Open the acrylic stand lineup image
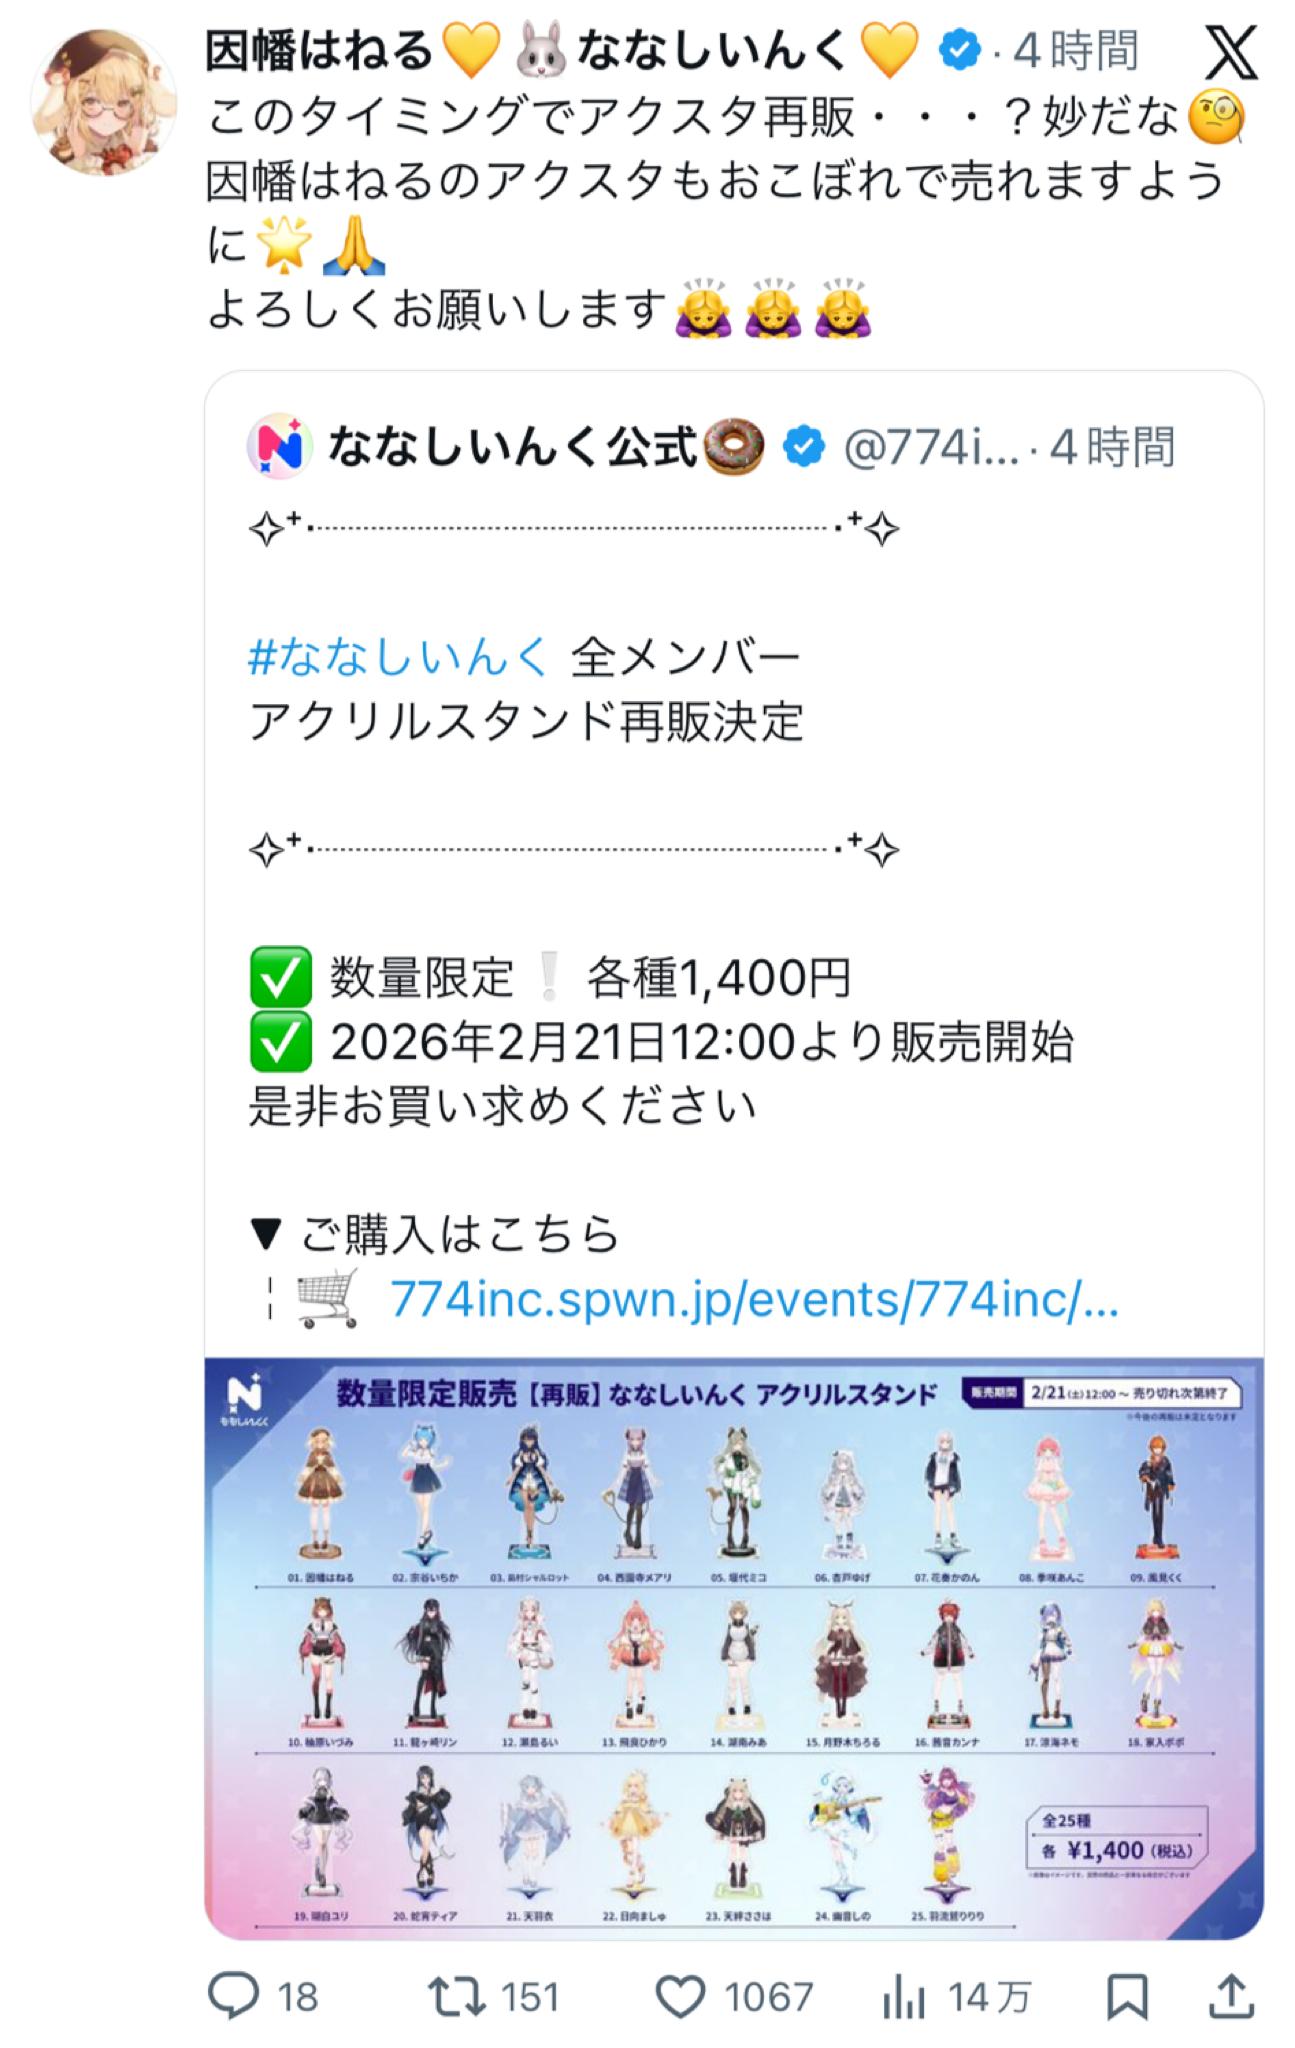This screenshot has width=1295, height=2048. (734, 1647)
